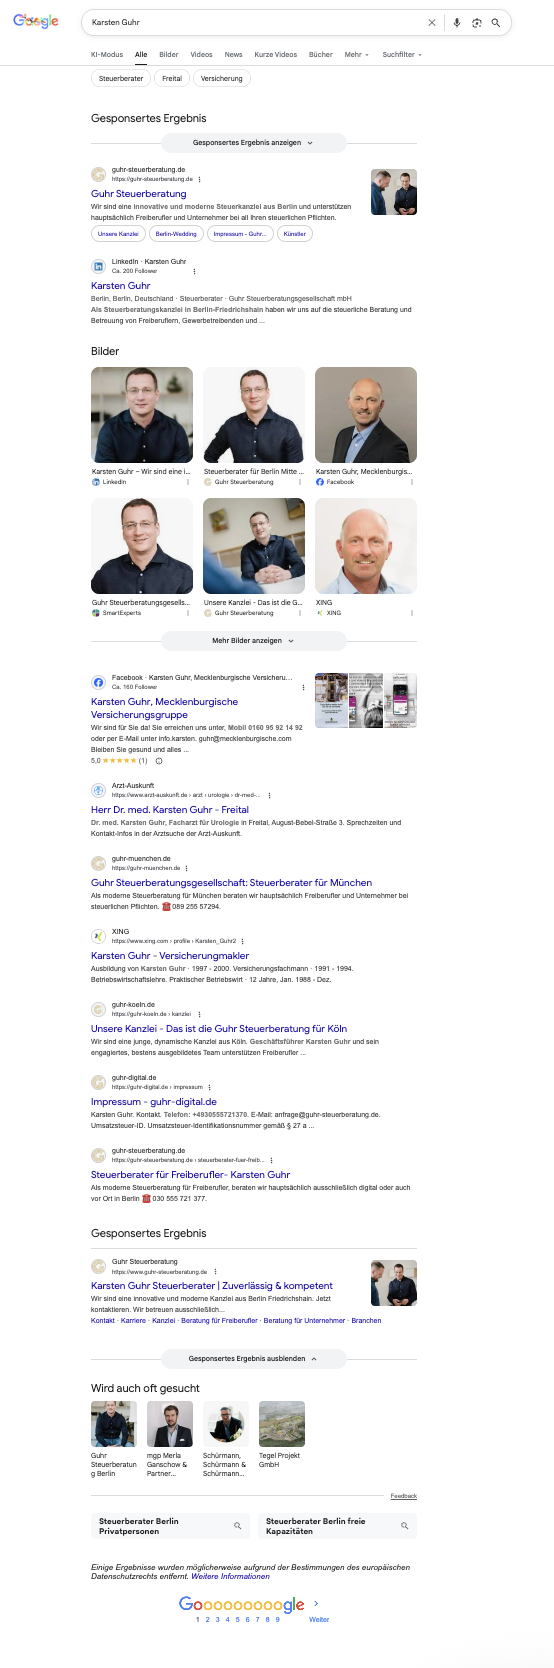Expand 'Mehr Bilder anzeigen'
554x1668 pixels.
[254, 640]
